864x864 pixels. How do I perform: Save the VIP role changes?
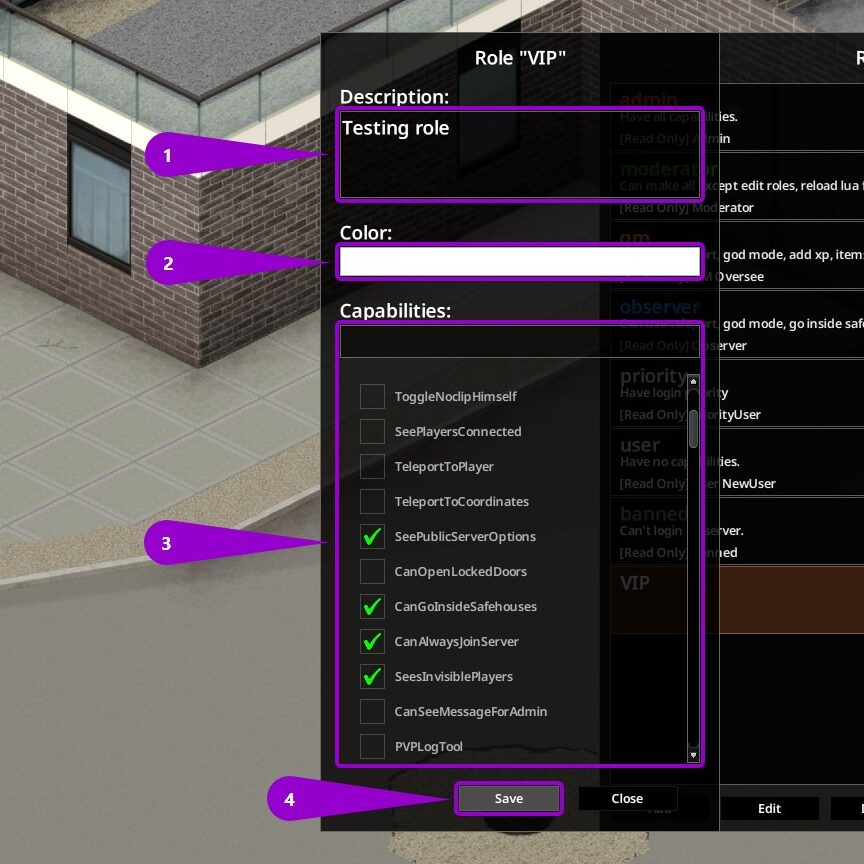coord(509,798)
